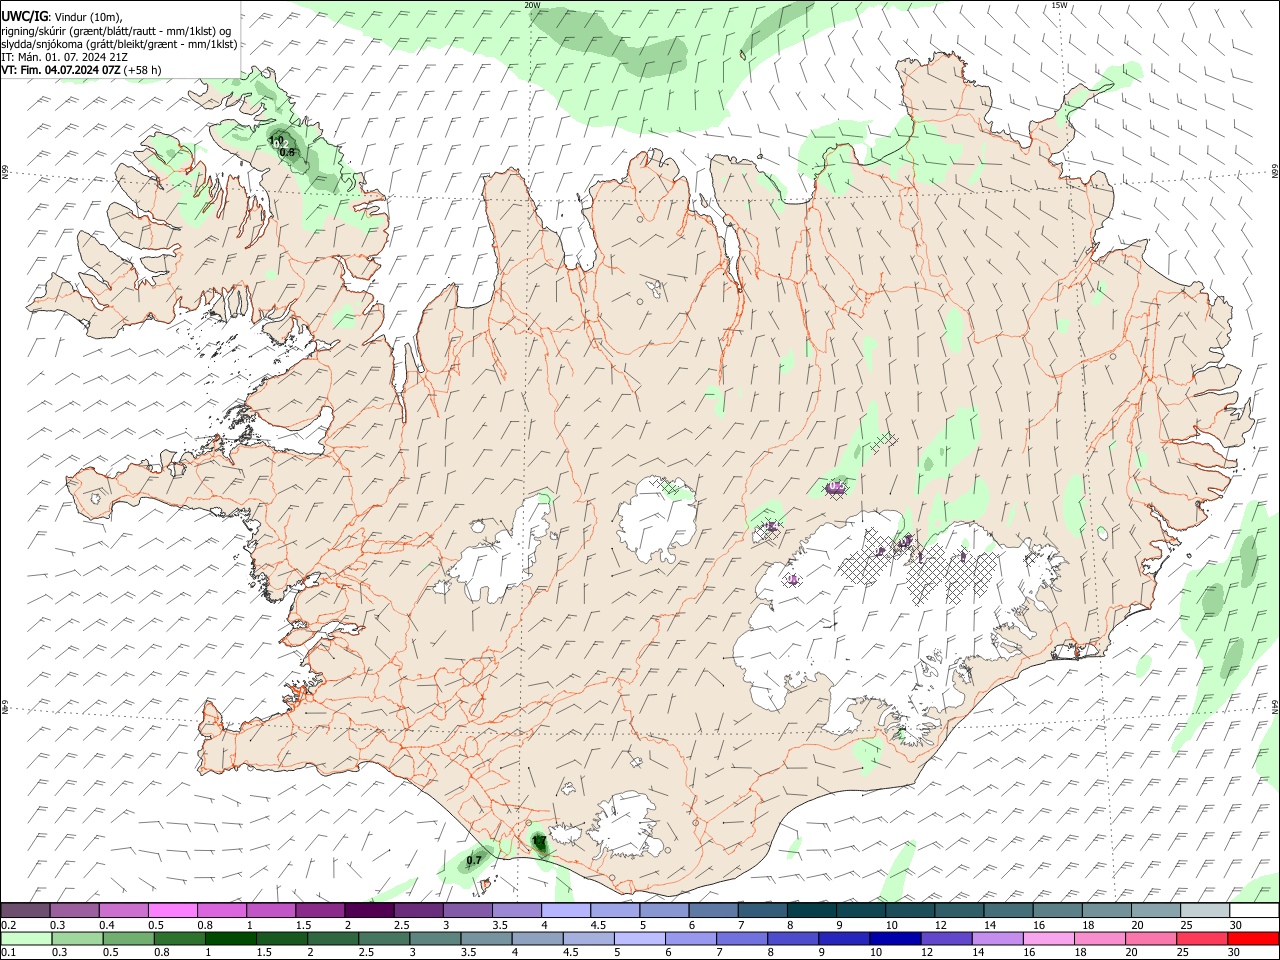
Task: Pick the crimson 25 swatch in bottom scale
Action: [1204, 939]
